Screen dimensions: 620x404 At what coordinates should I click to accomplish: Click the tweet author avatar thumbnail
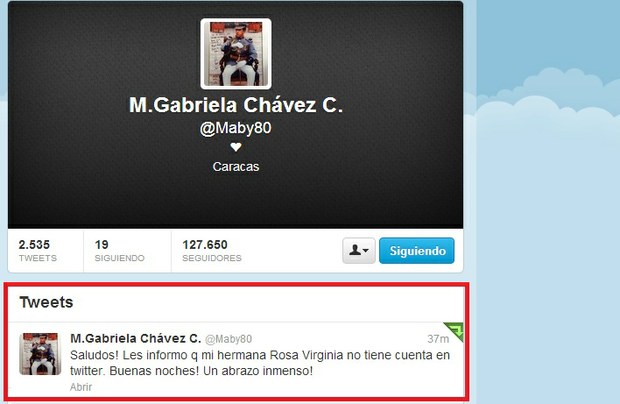(x=40, y=354)
